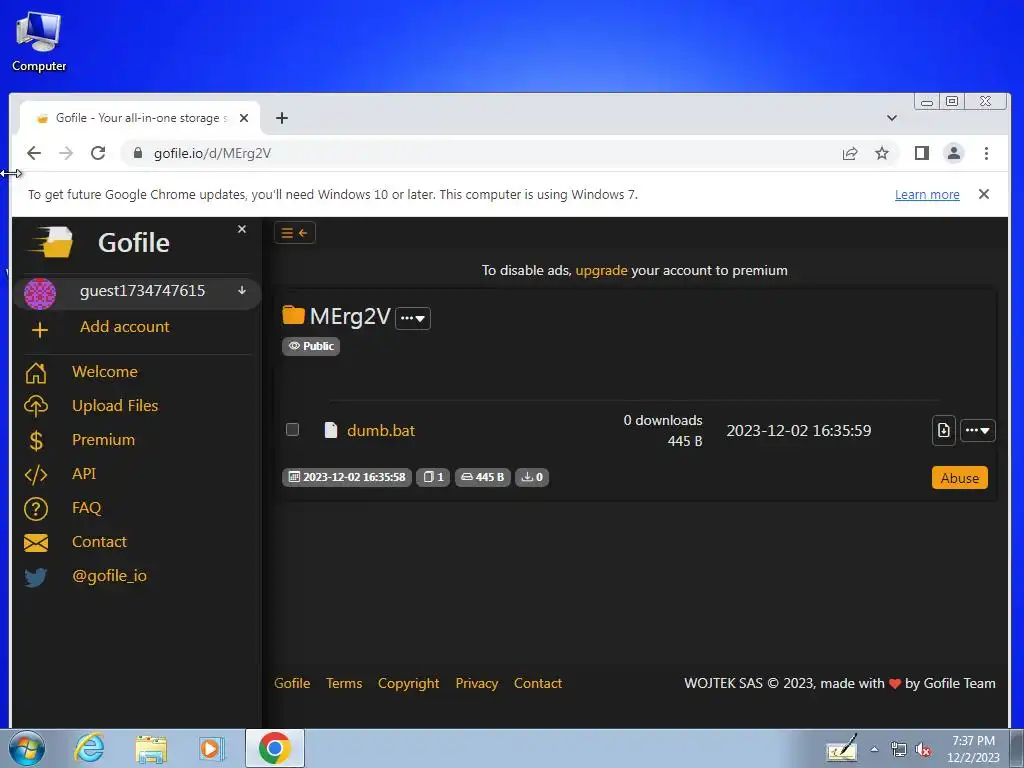Close the Gofile browser tab

pos(244,118)
